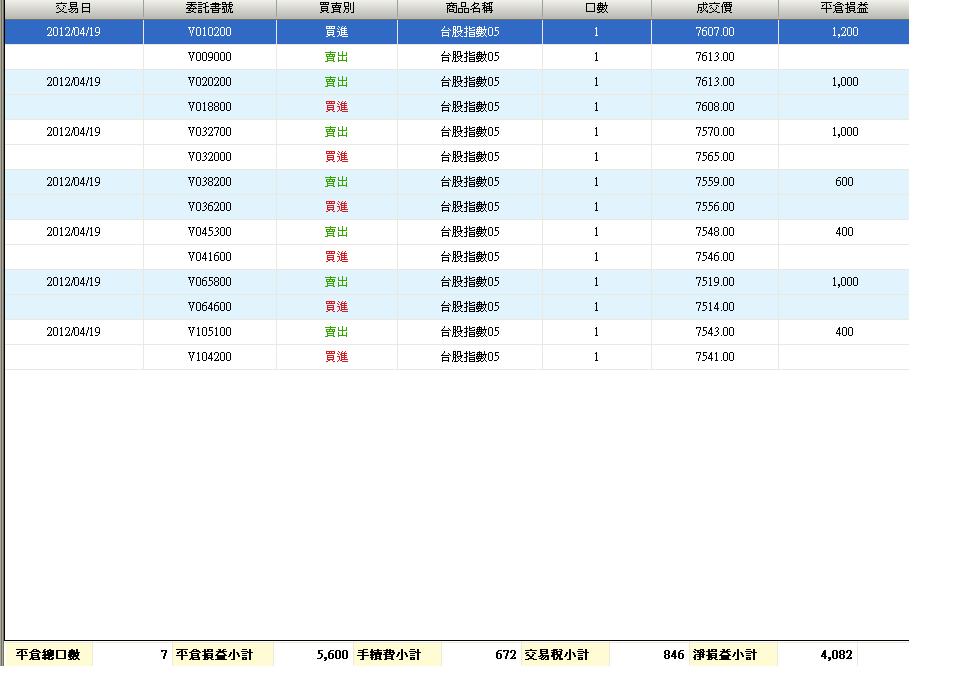Click 台股指數05 in the V038200 row
The image size is (978, 697).
(x=470, y=182)
